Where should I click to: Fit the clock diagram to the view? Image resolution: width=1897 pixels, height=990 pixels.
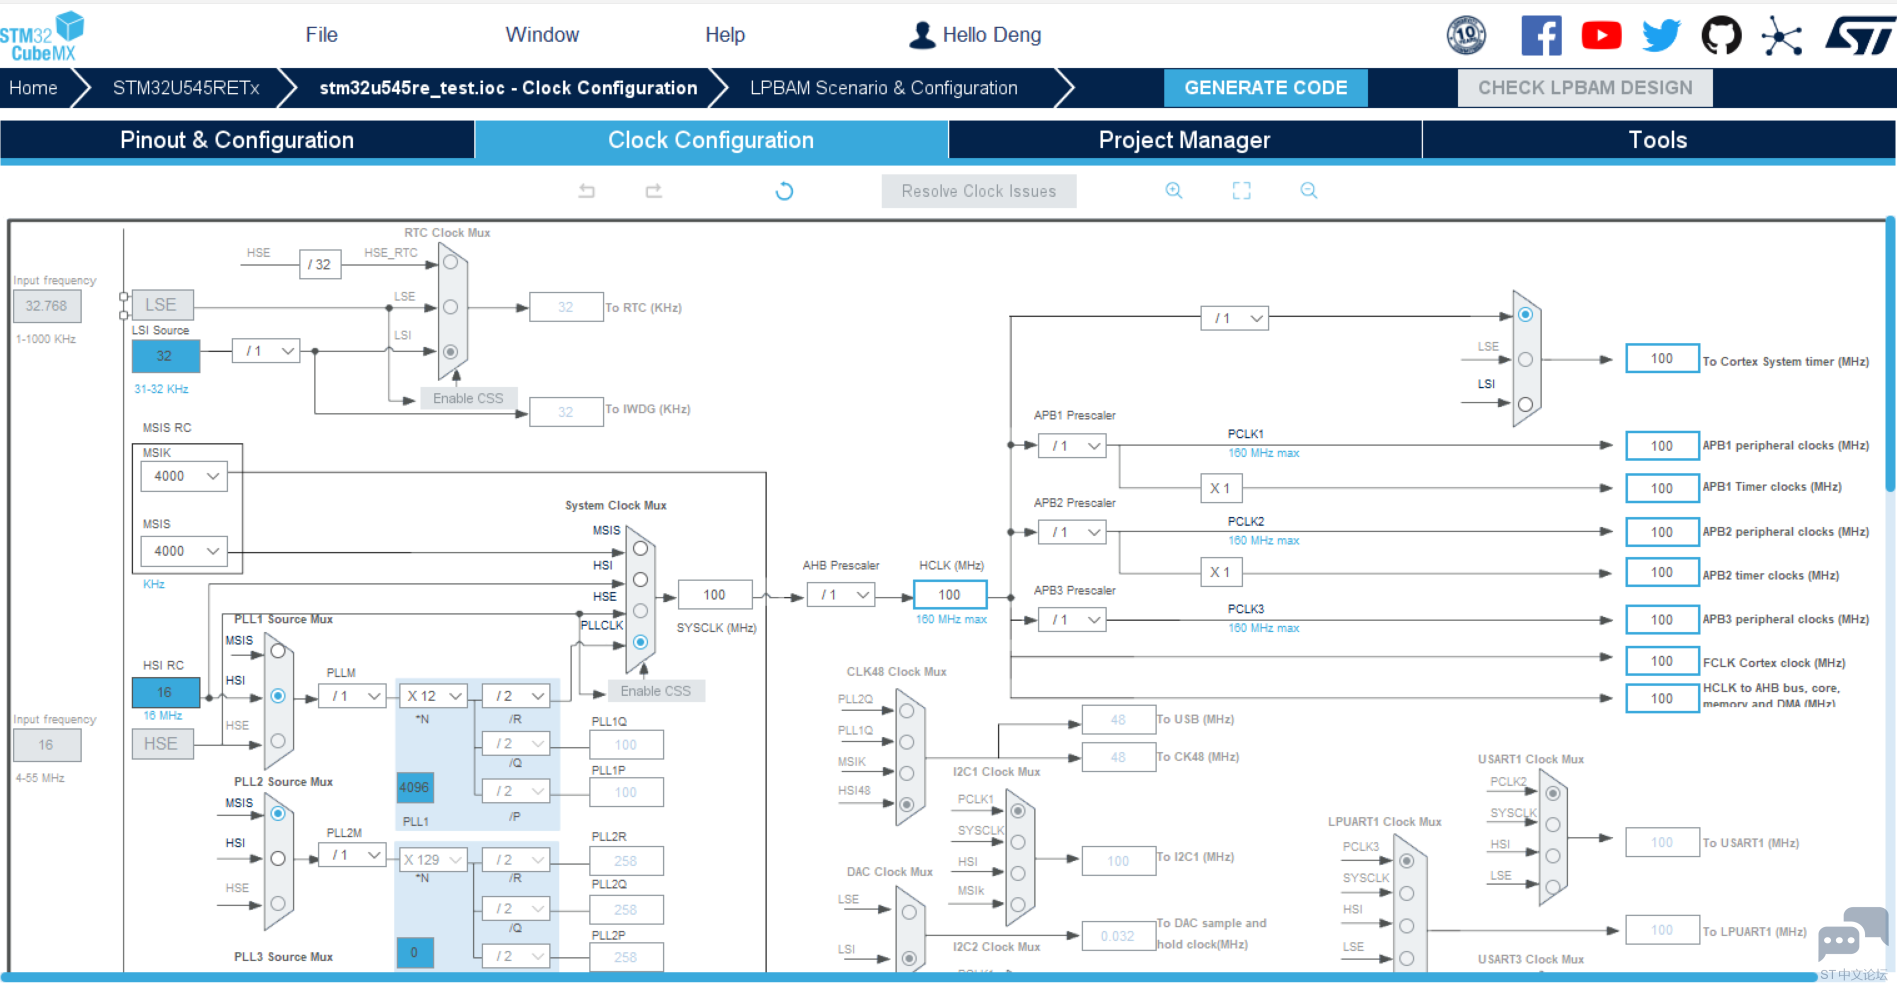click(1242, 191)
